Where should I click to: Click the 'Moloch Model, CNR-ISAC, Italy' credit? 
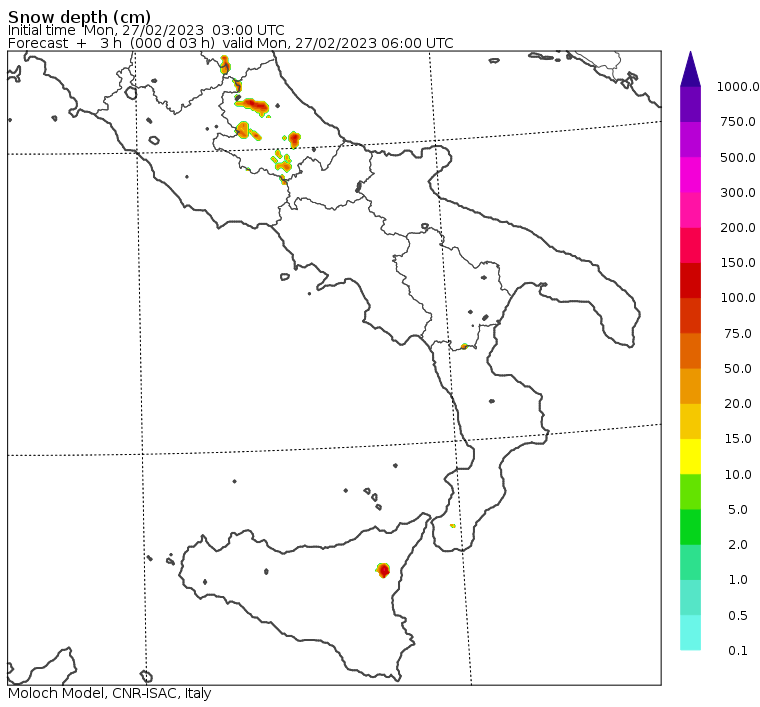[110, 693]
